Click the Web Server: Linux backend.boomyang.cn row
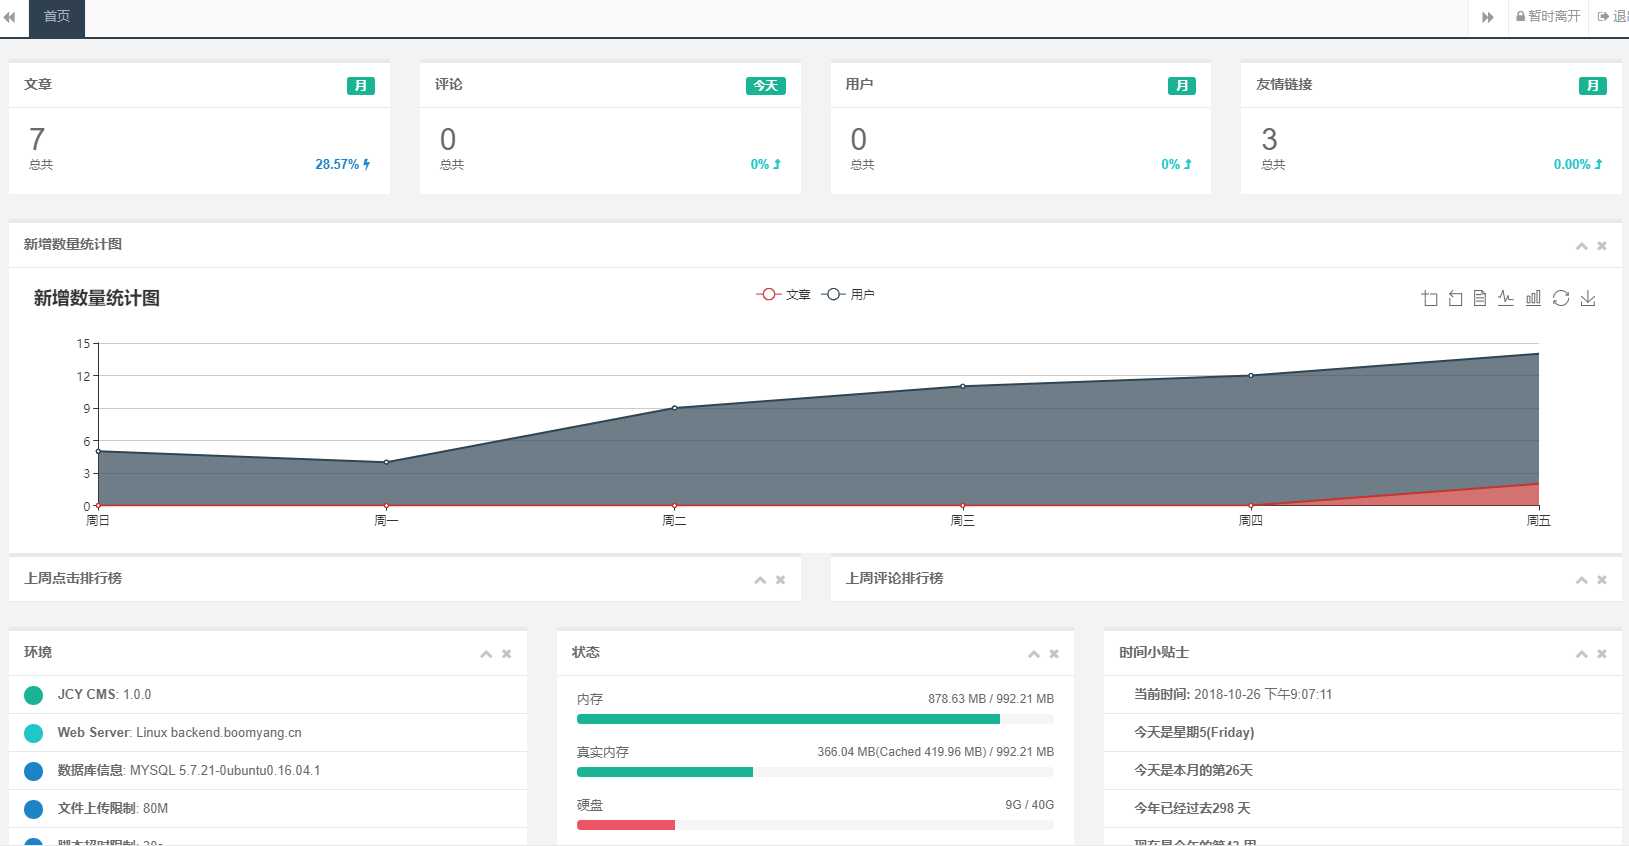 (x=268, y=733)
